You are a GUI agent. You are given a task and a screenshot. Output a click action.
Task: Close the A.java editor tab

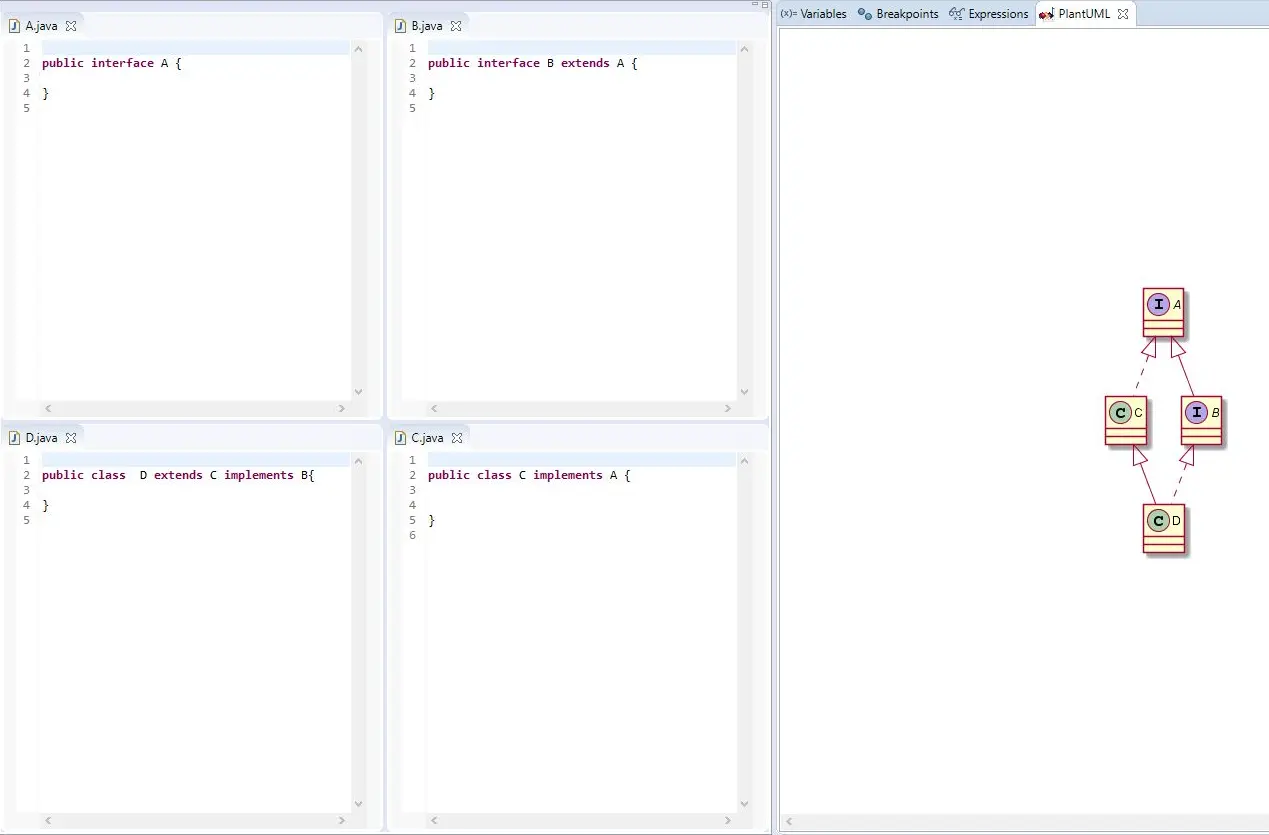pos(71,26)
